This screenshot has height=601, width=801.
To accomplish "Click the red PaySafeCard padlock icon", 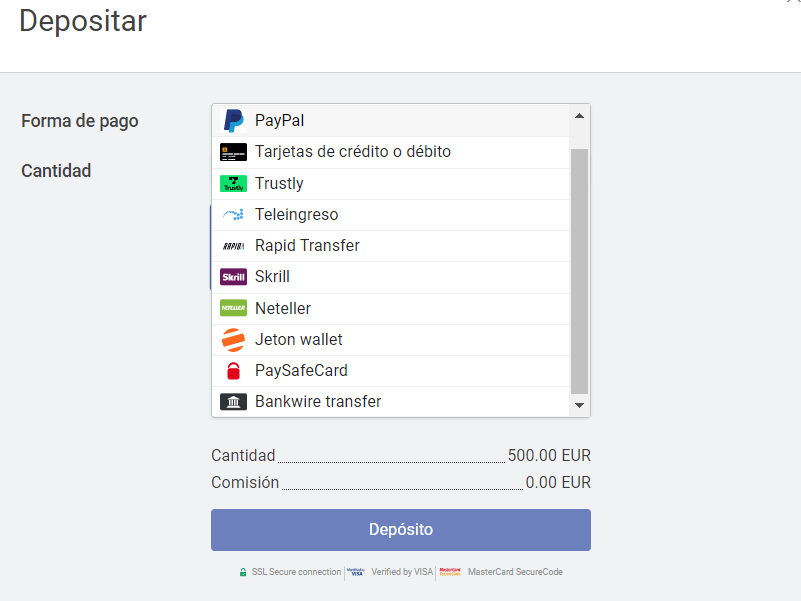I will (x=233, y=371).
